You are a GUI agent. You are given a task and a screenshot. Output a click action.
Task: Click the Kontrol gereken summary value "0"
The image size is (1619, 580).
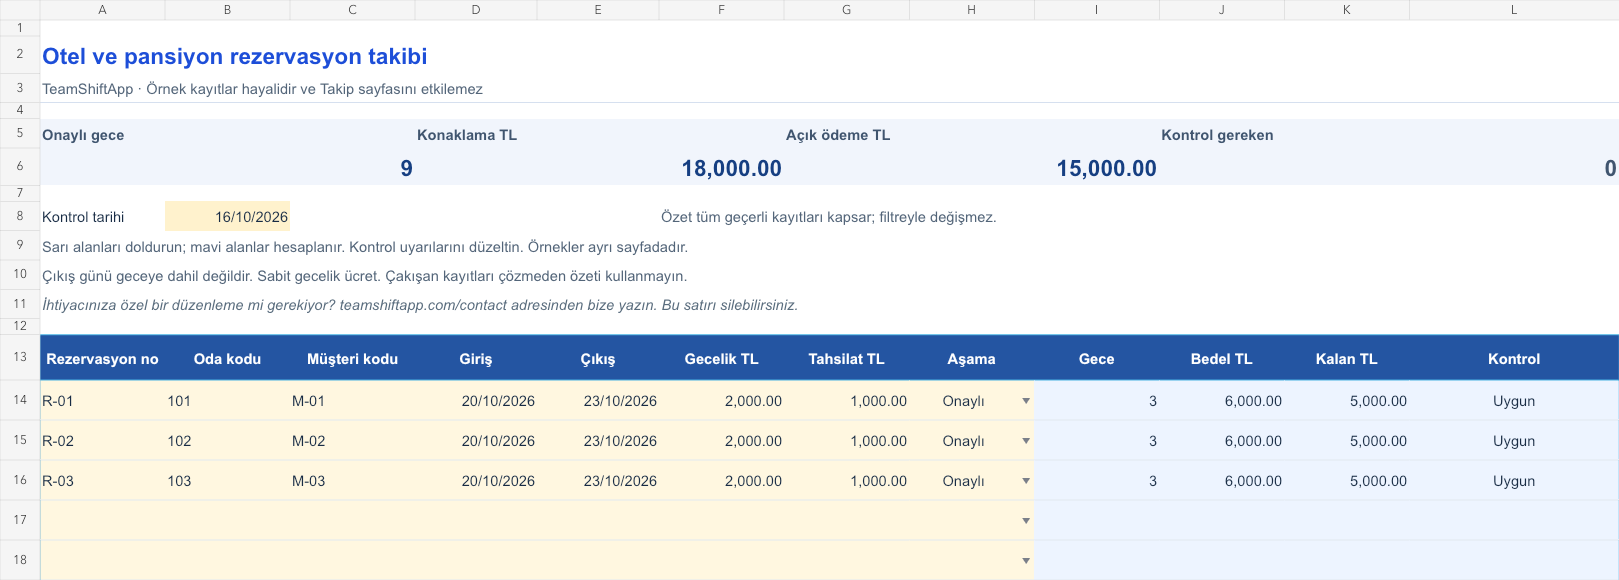(x=1610, y=168)
